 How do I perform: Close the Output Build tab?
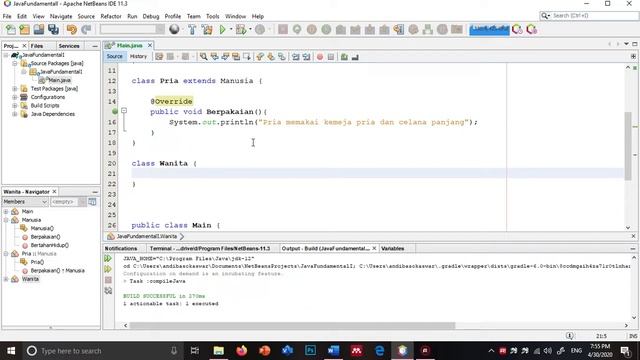374,248
